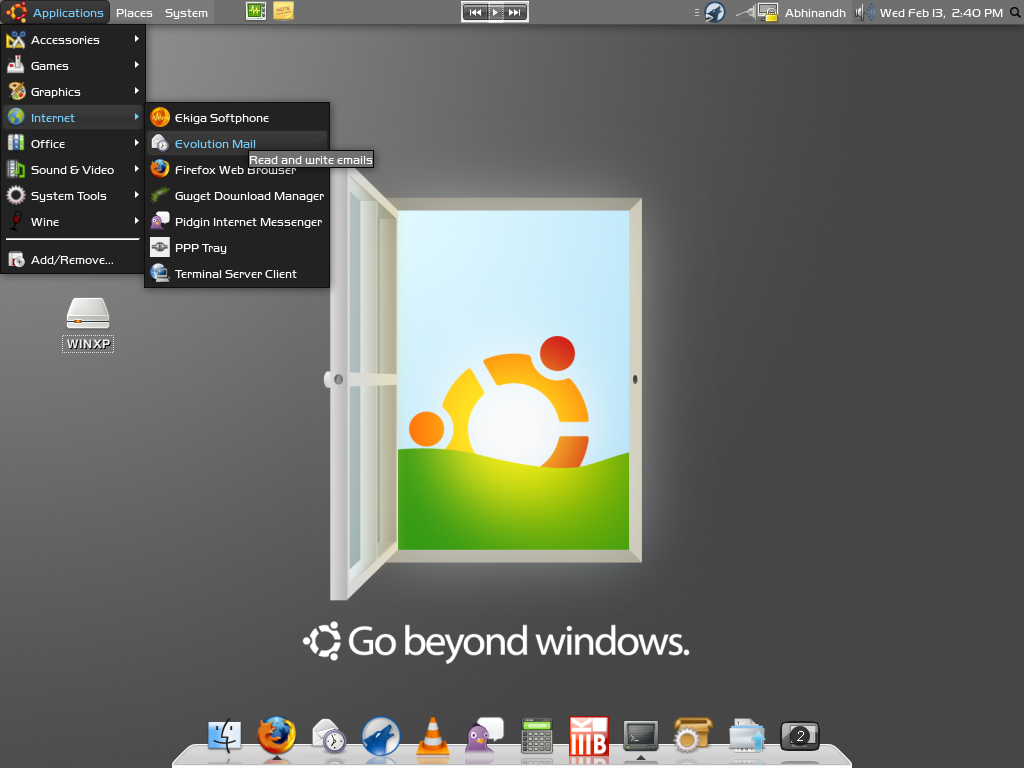
Task: Open VLC media player from the dock
Action: [x=432, y=737]
